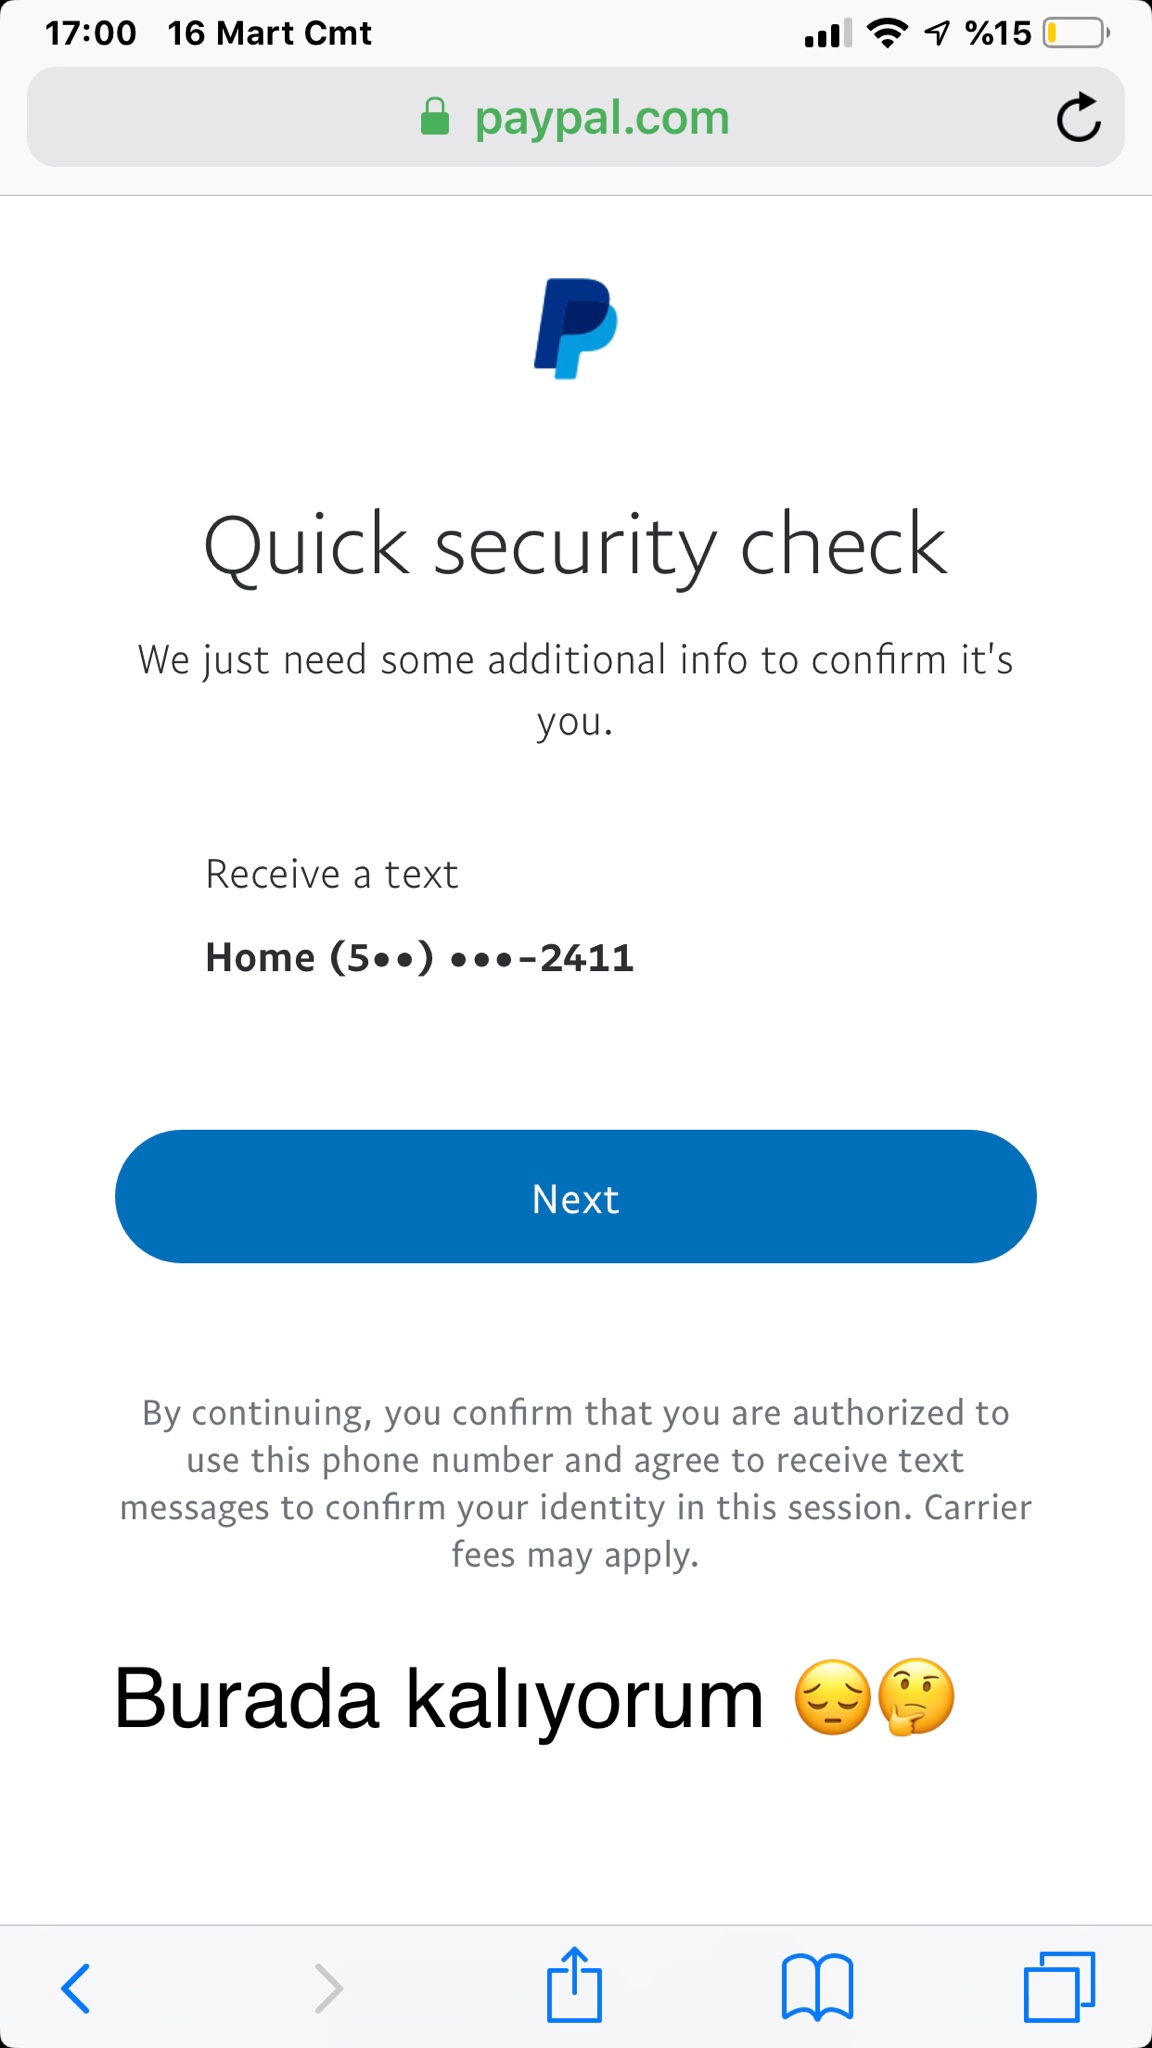Select the Receive a text option

point(331,874)
